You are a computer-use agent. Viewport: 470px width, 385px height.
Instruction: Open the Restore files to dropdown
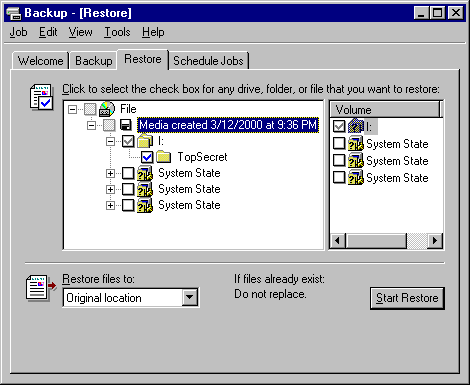[x=190, y=297]
